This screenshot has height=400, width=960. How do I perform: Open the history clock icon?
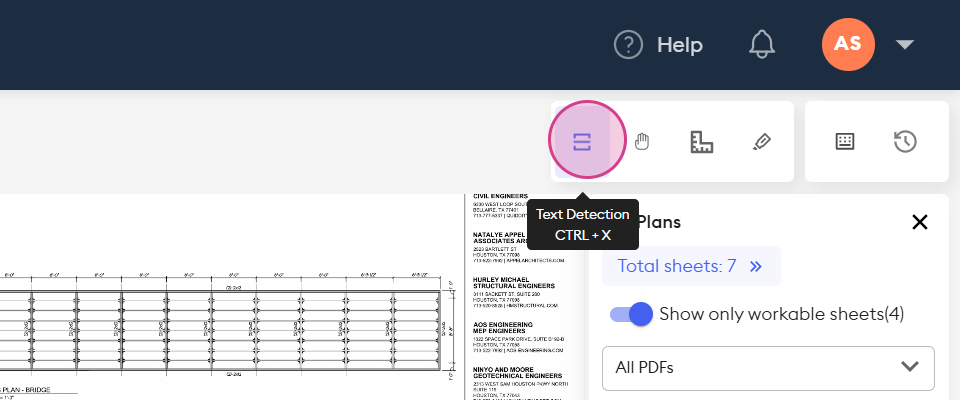click(905, 142)
